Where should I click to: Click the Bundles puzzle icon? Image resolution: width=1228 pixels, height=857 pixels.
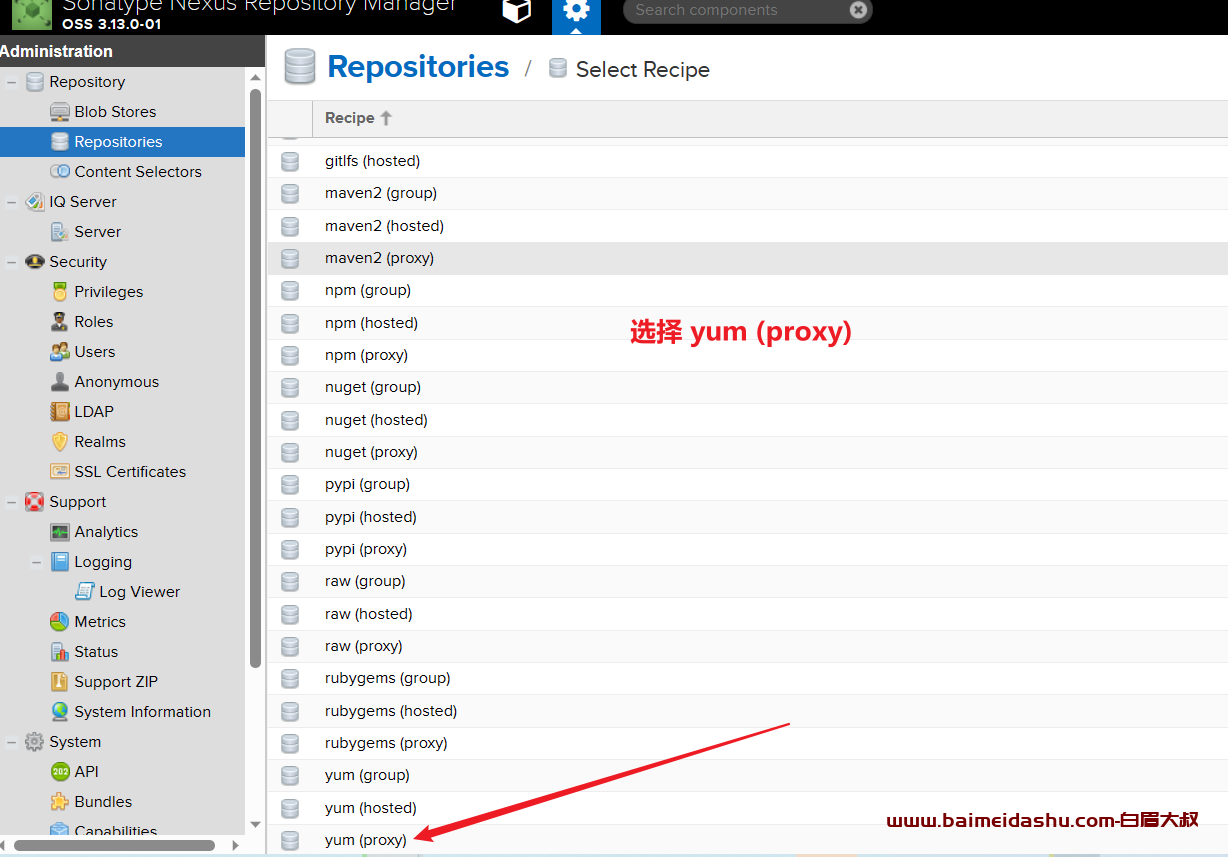pos(60,802)
